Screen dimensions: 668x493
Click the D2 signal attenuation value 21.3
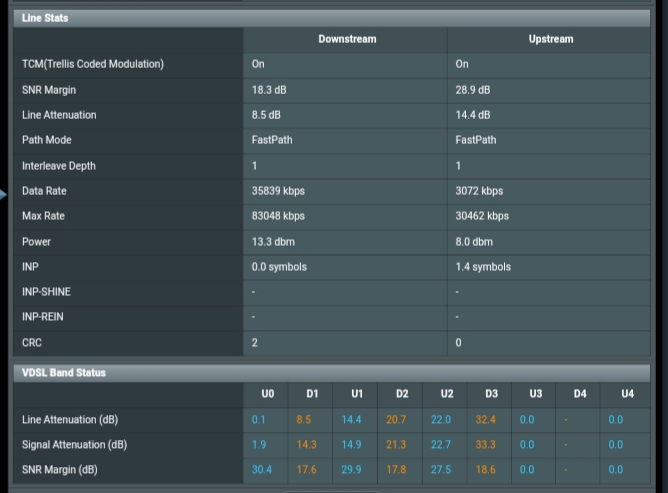[x=396, y=445]
